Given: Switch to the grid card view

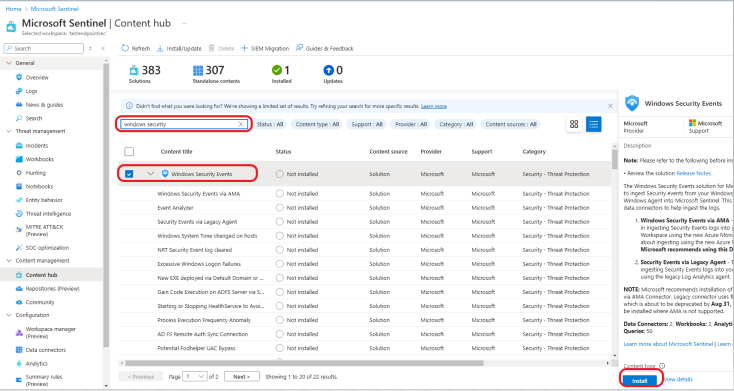Looking at the screenshot, I should [574, 124].
